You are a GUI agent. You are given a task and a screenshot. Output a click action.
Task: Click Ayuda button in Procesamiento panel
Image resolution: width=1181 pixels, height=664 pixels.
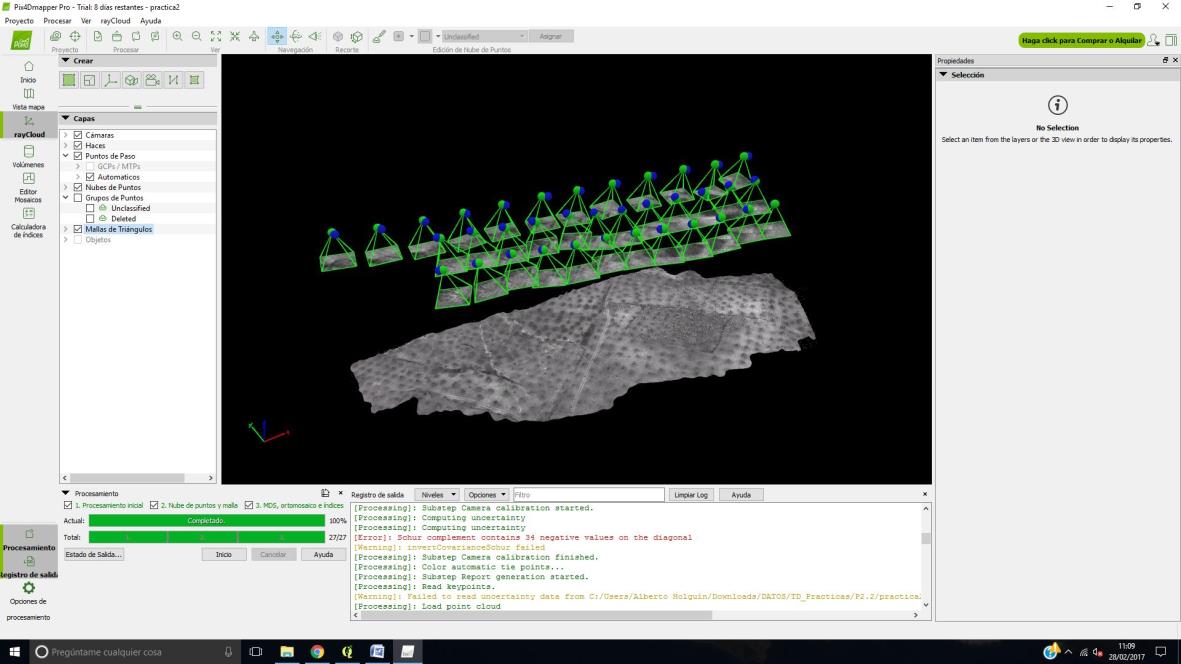[x=323, y=554]
